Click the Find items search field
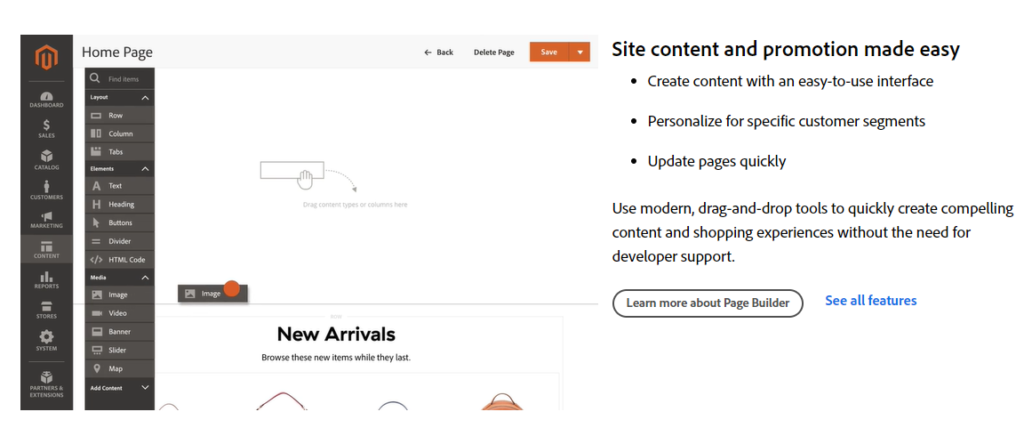 tap(125, 78)
